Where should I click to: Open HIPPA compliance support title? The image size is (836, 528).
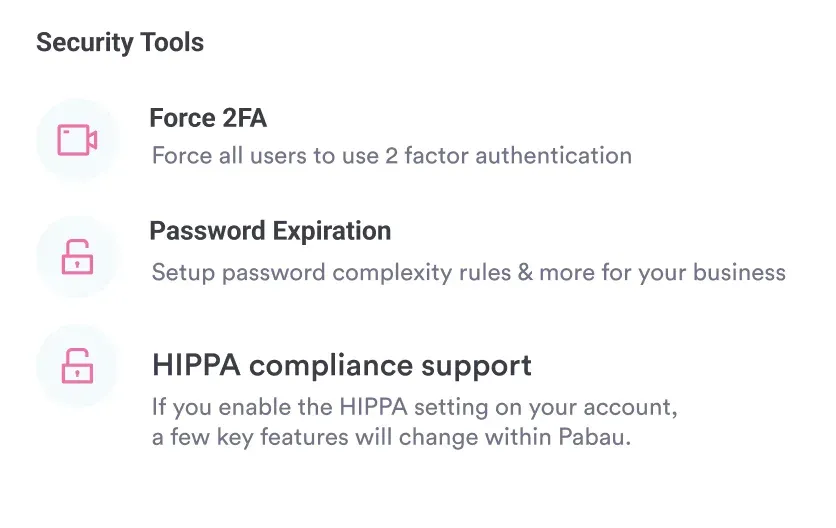pyautogui.click(x=341, y=365)
